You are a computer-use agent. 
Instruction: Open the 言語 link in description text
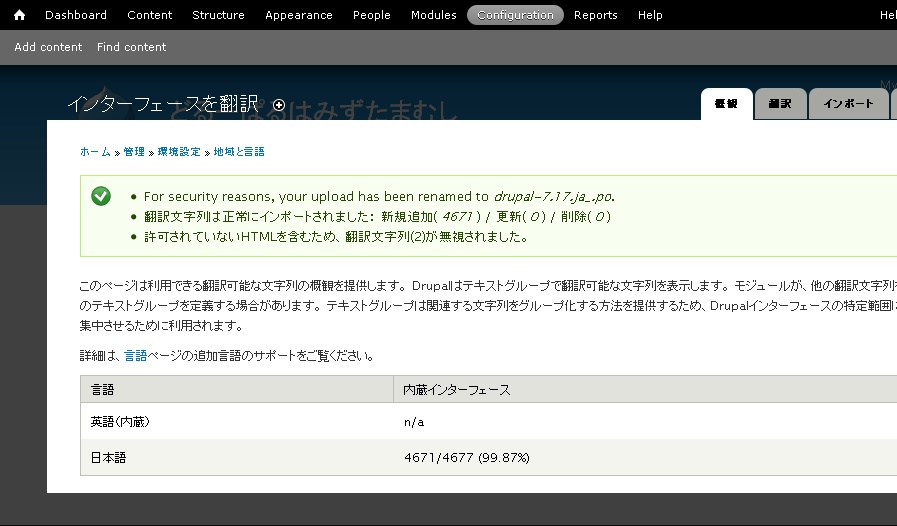point(135,356)
